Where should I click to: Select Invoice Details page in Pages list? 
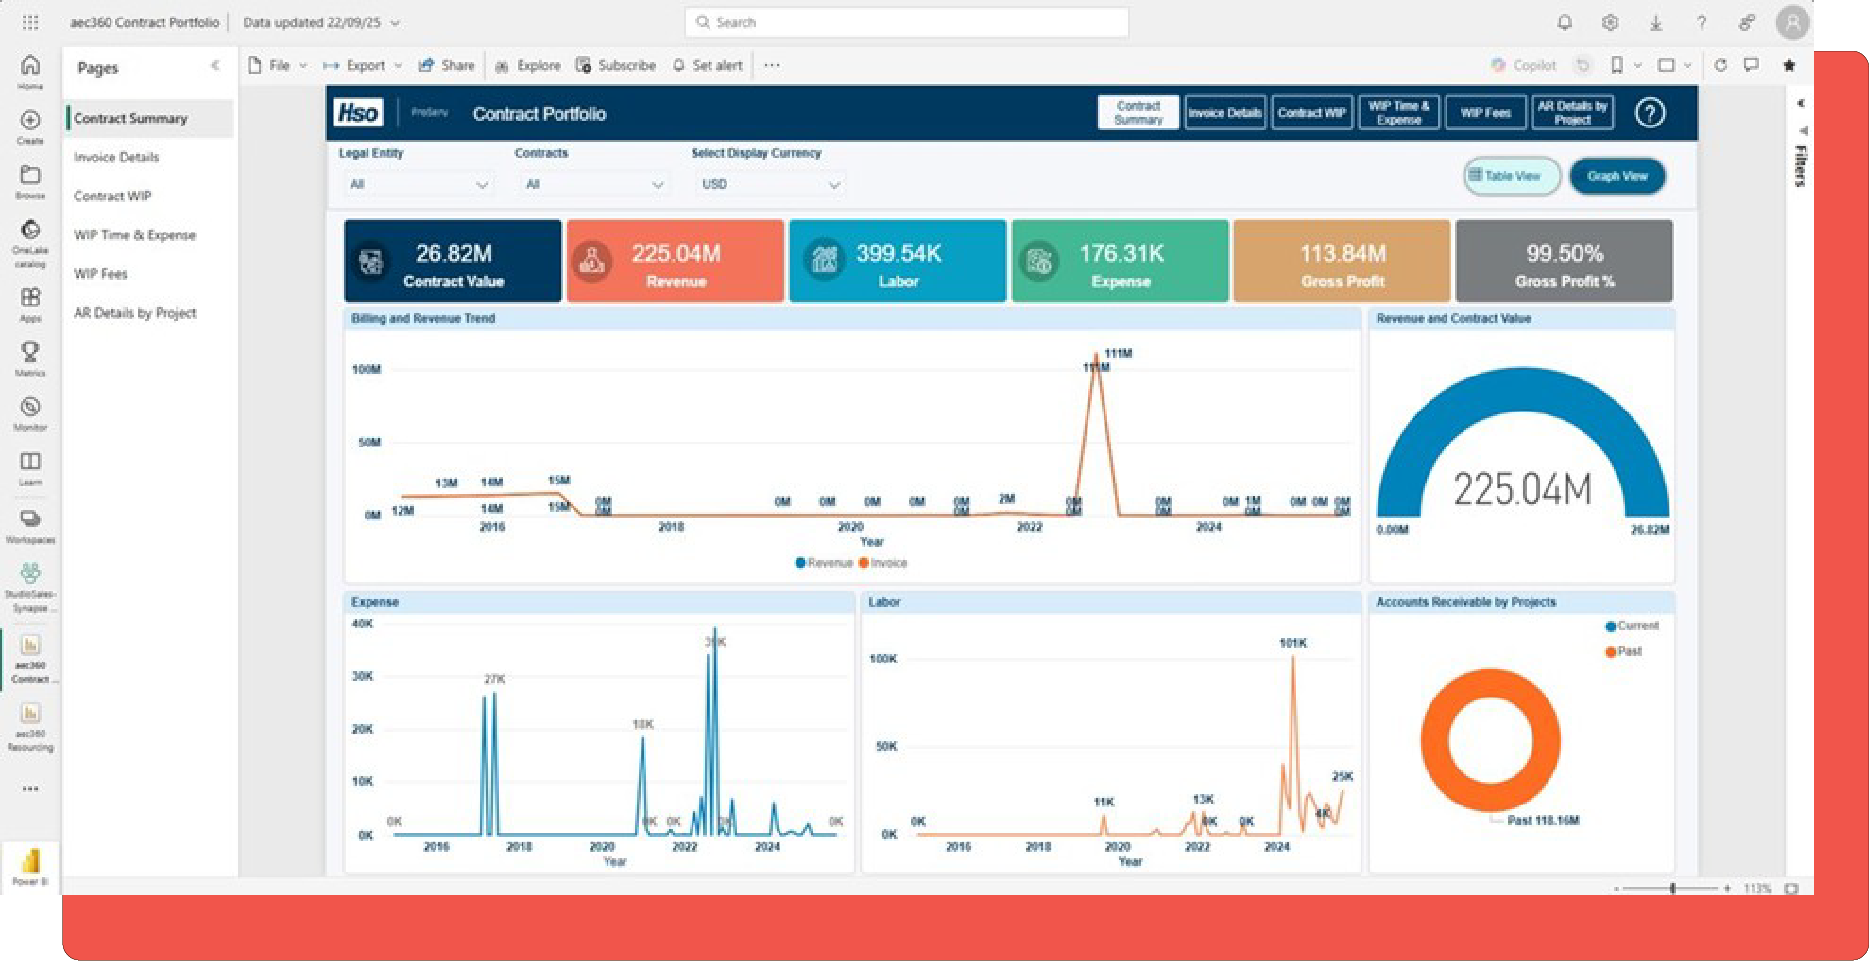click(150, 157)
